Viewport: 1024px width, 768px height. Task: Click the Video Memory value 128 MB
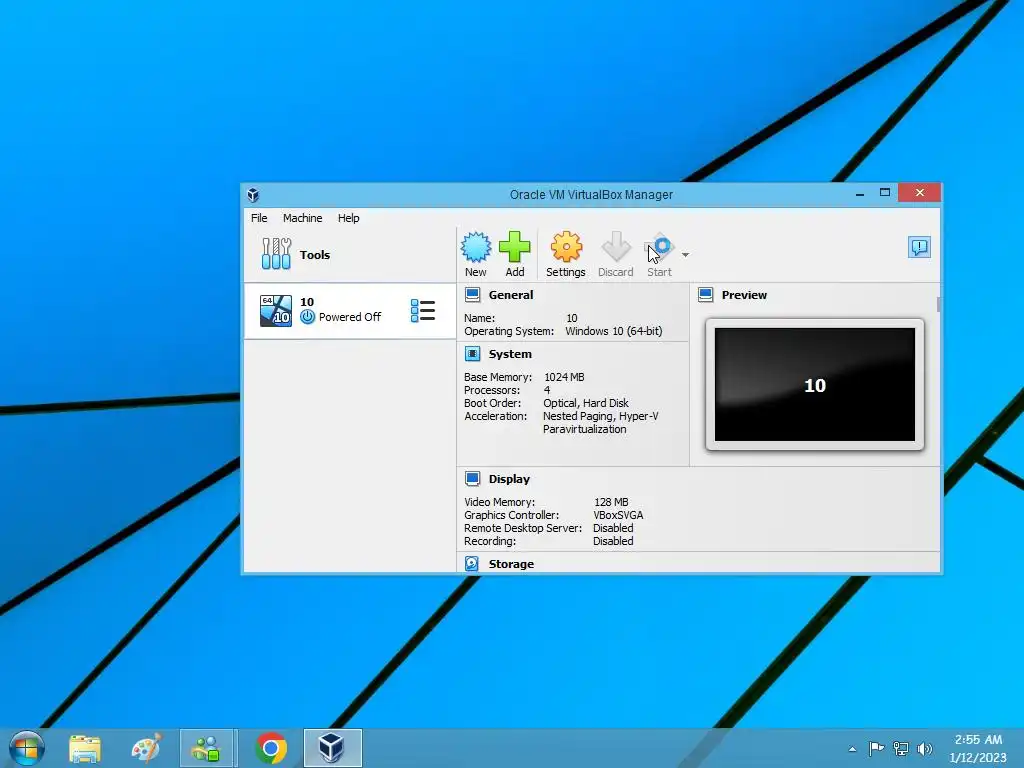(611, 502)
